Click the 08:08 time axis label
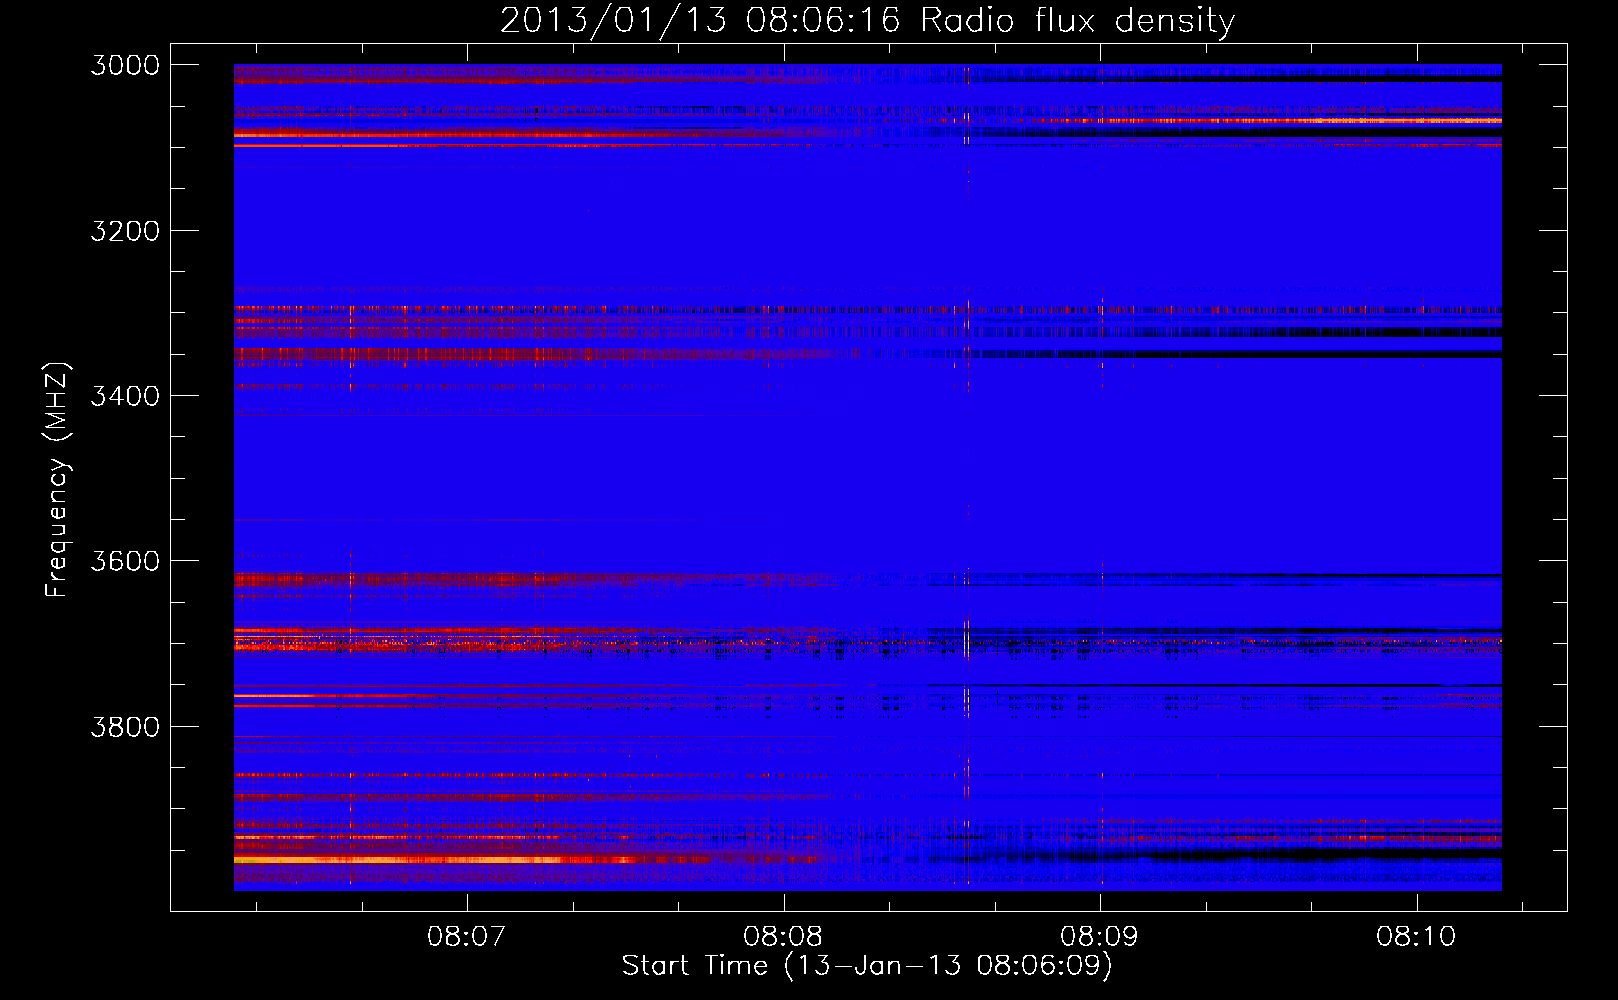Viewport: 1618px width, 1000px height. coord(784,937)
